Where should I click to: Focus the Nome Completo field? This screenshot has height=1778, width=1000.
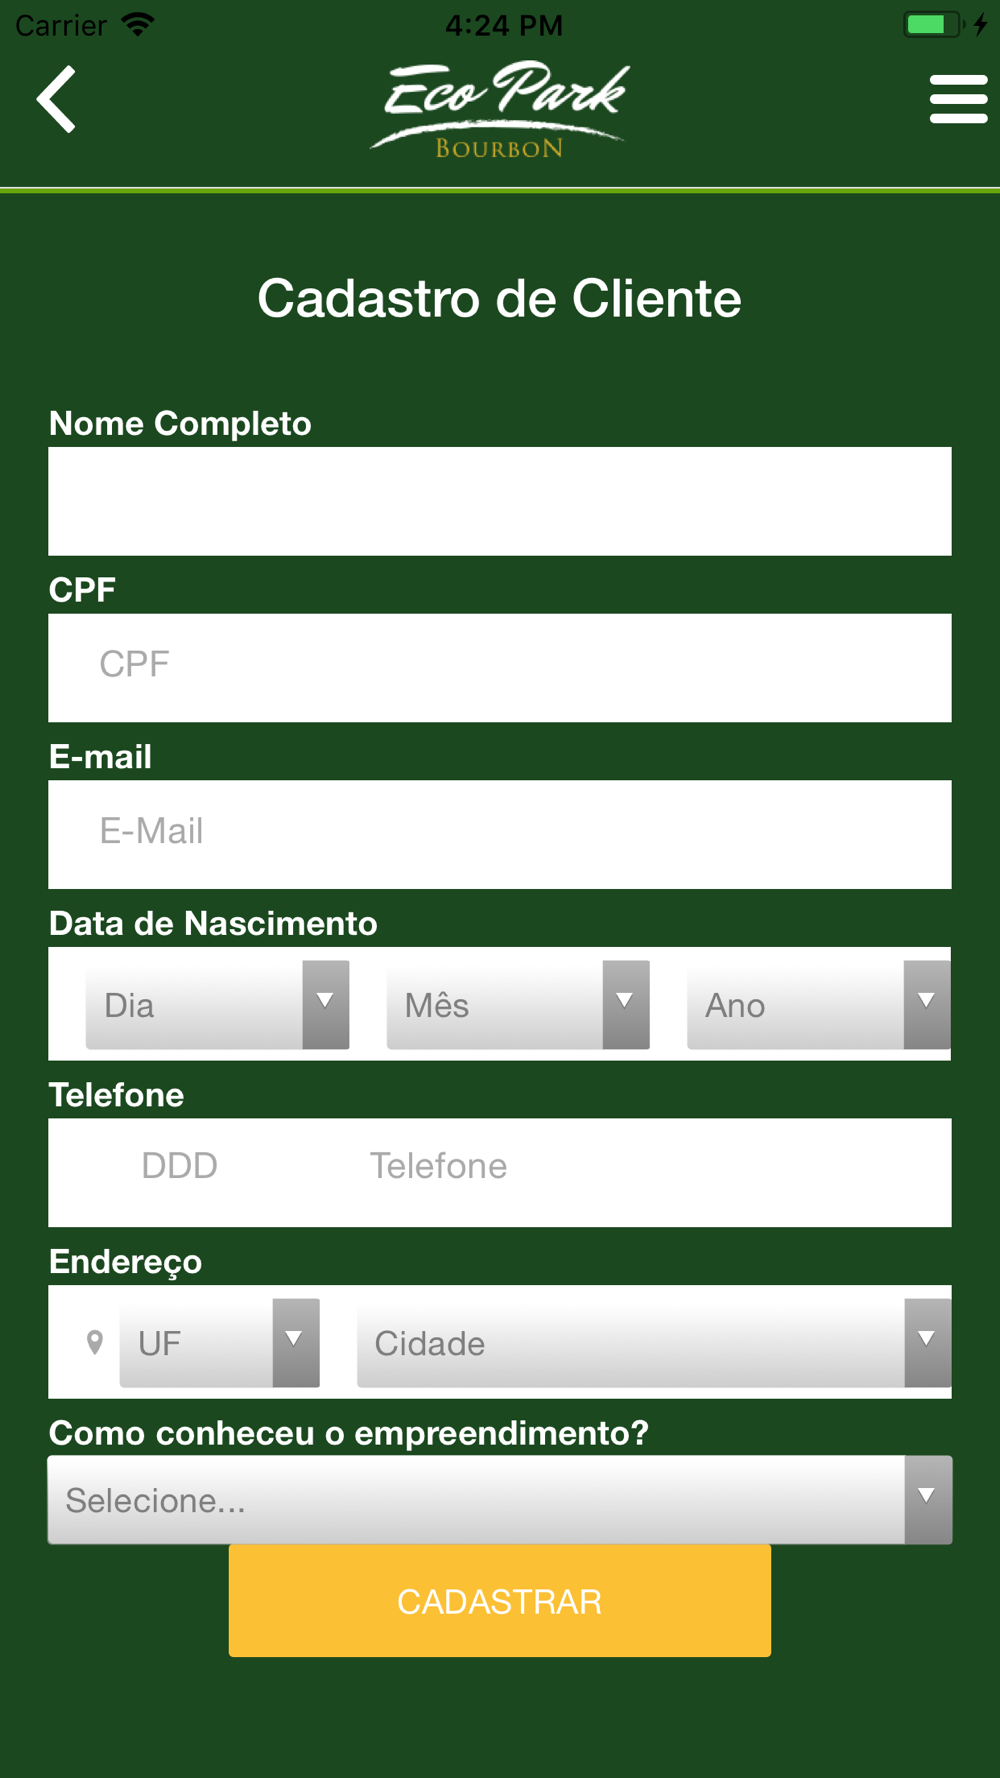click(x=500, y=501)
